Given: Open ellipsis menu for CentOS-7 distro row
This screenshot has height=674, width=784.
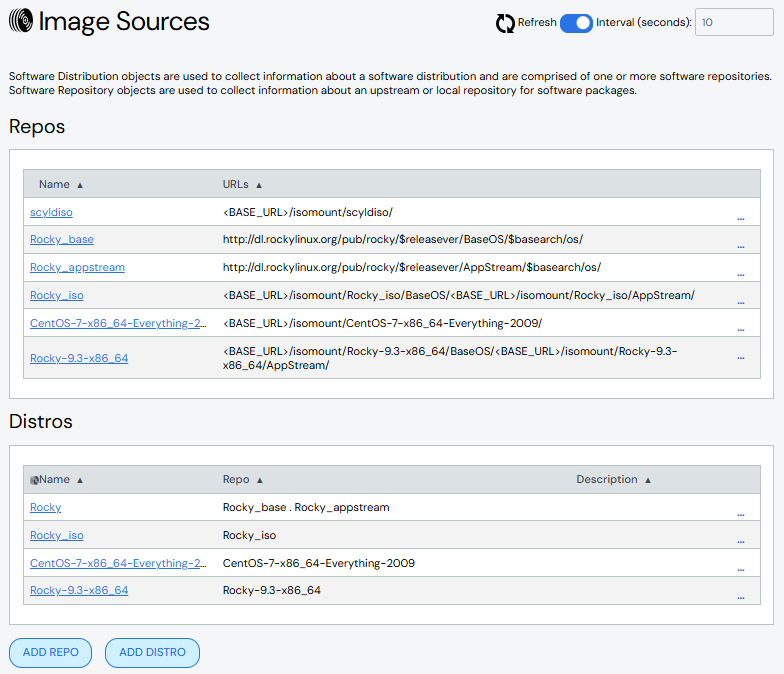Looking at the screenshot, I should [740, 570].
